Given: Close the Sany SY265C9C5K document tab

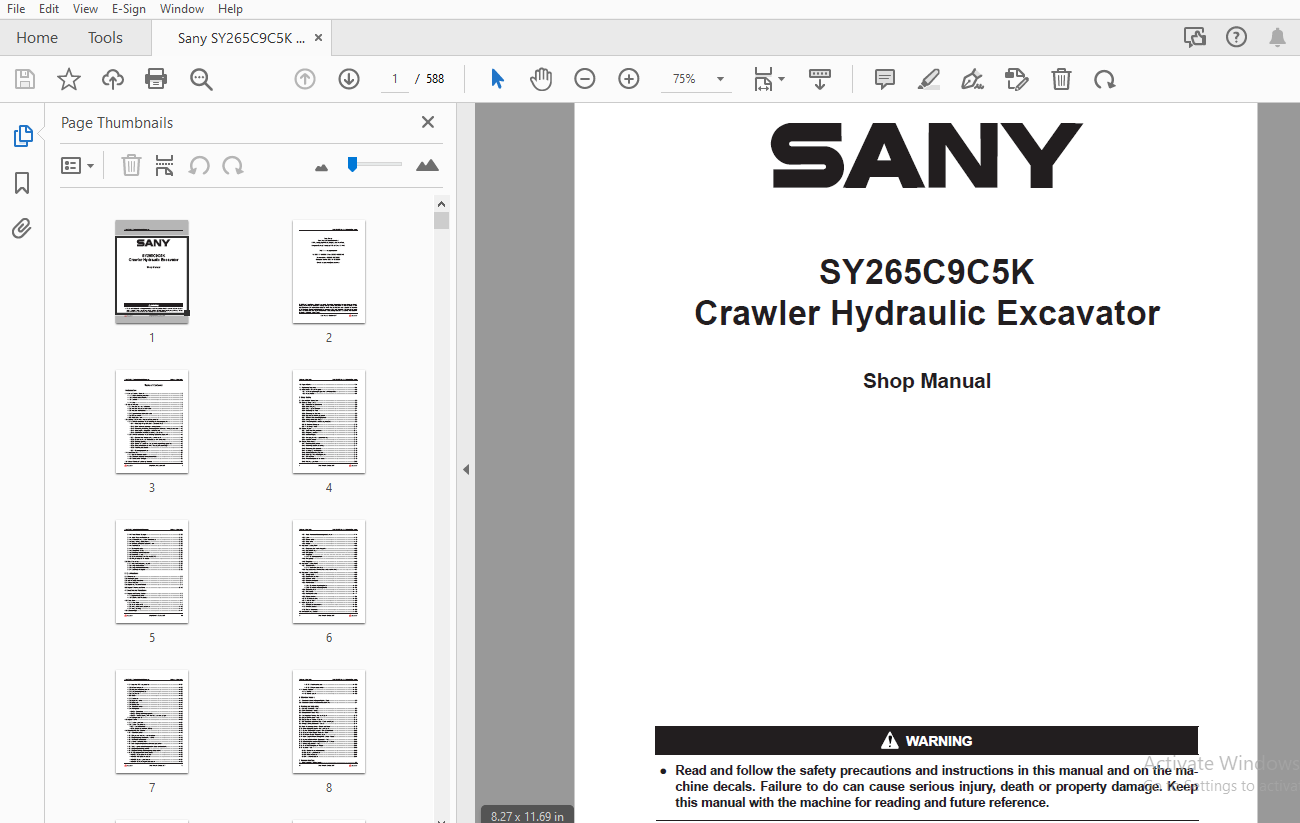Looking at the screenshot, I should pyautogui.click(x=319, y=38).
